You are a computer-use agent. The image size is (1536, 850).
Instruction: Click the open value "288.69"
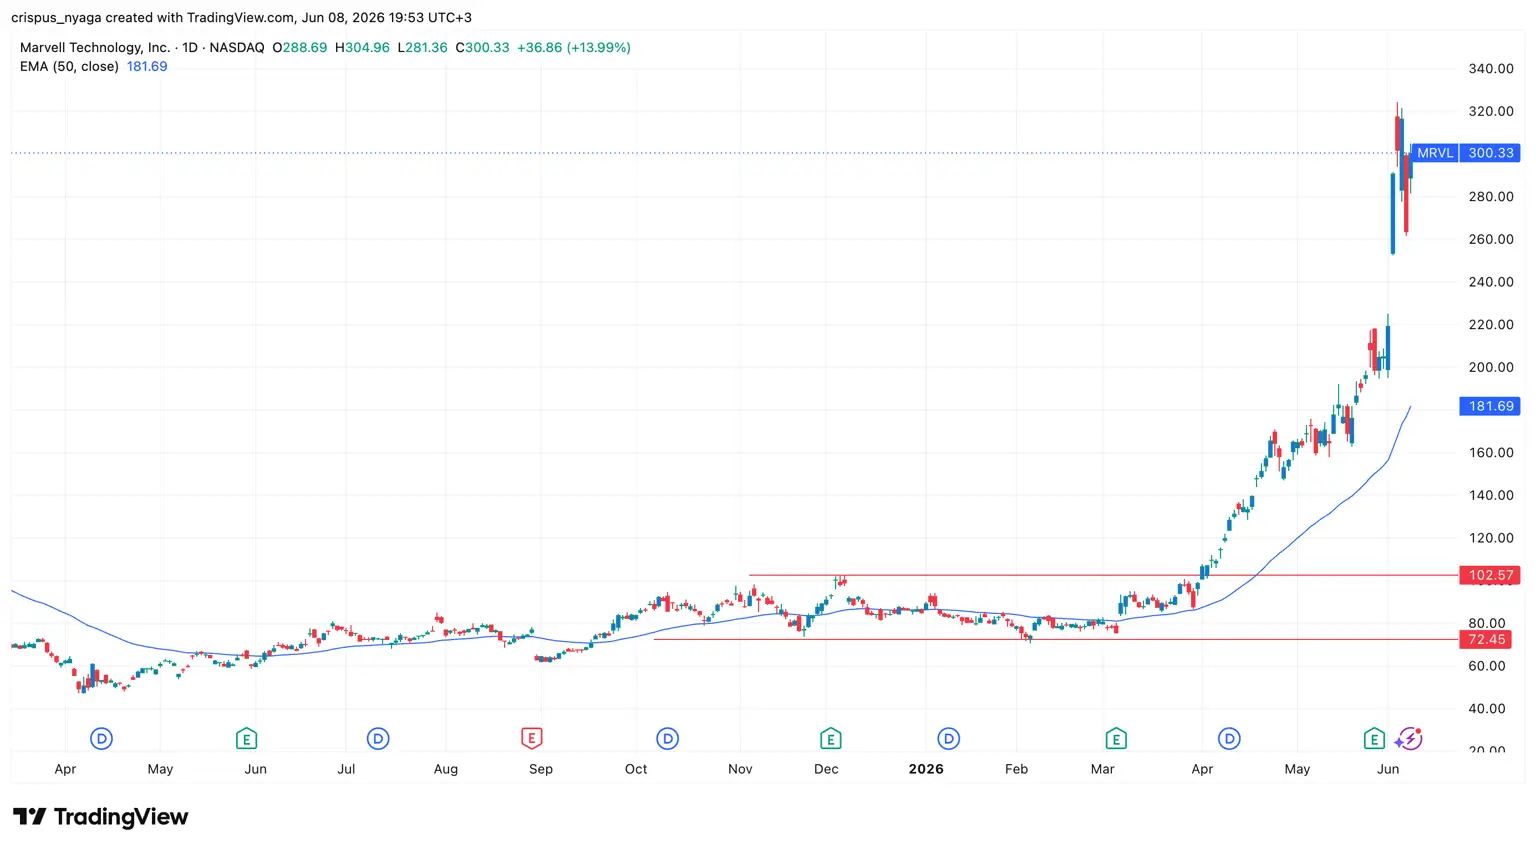(305, 47)
